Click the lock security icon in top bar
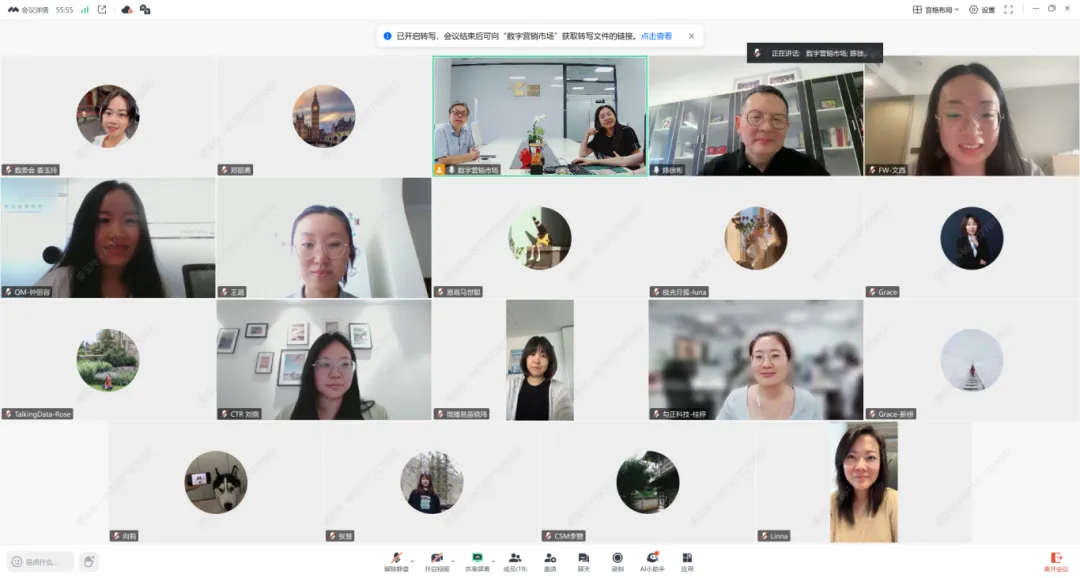Image resolution: width=1080 pixels, height=578 pixels. [x=145, y=10]
